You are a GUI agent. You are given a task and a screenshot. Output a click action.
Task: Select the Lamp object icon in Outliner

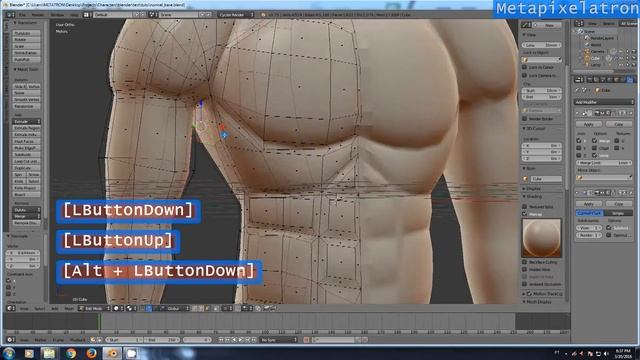pos(587,64)
